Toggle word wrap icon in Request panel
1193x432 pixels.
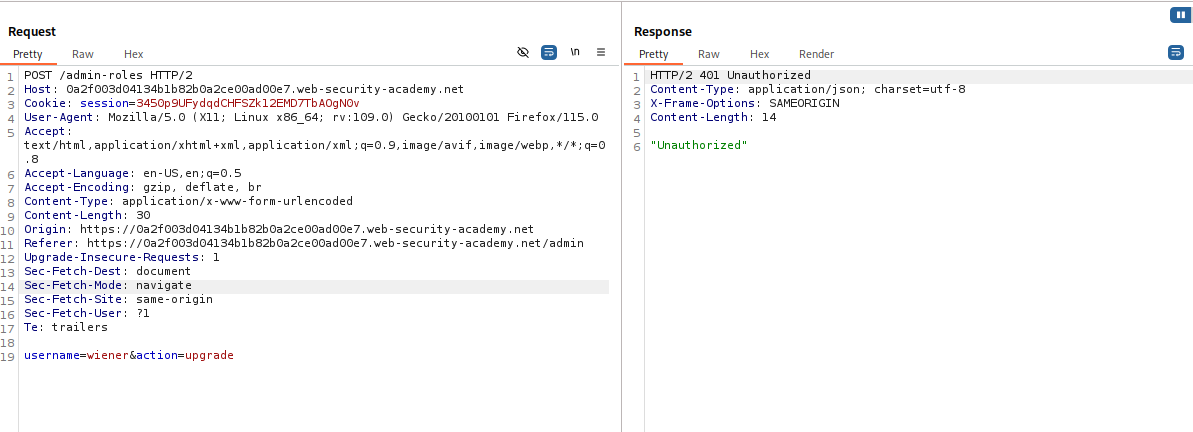tap(549, 52)
